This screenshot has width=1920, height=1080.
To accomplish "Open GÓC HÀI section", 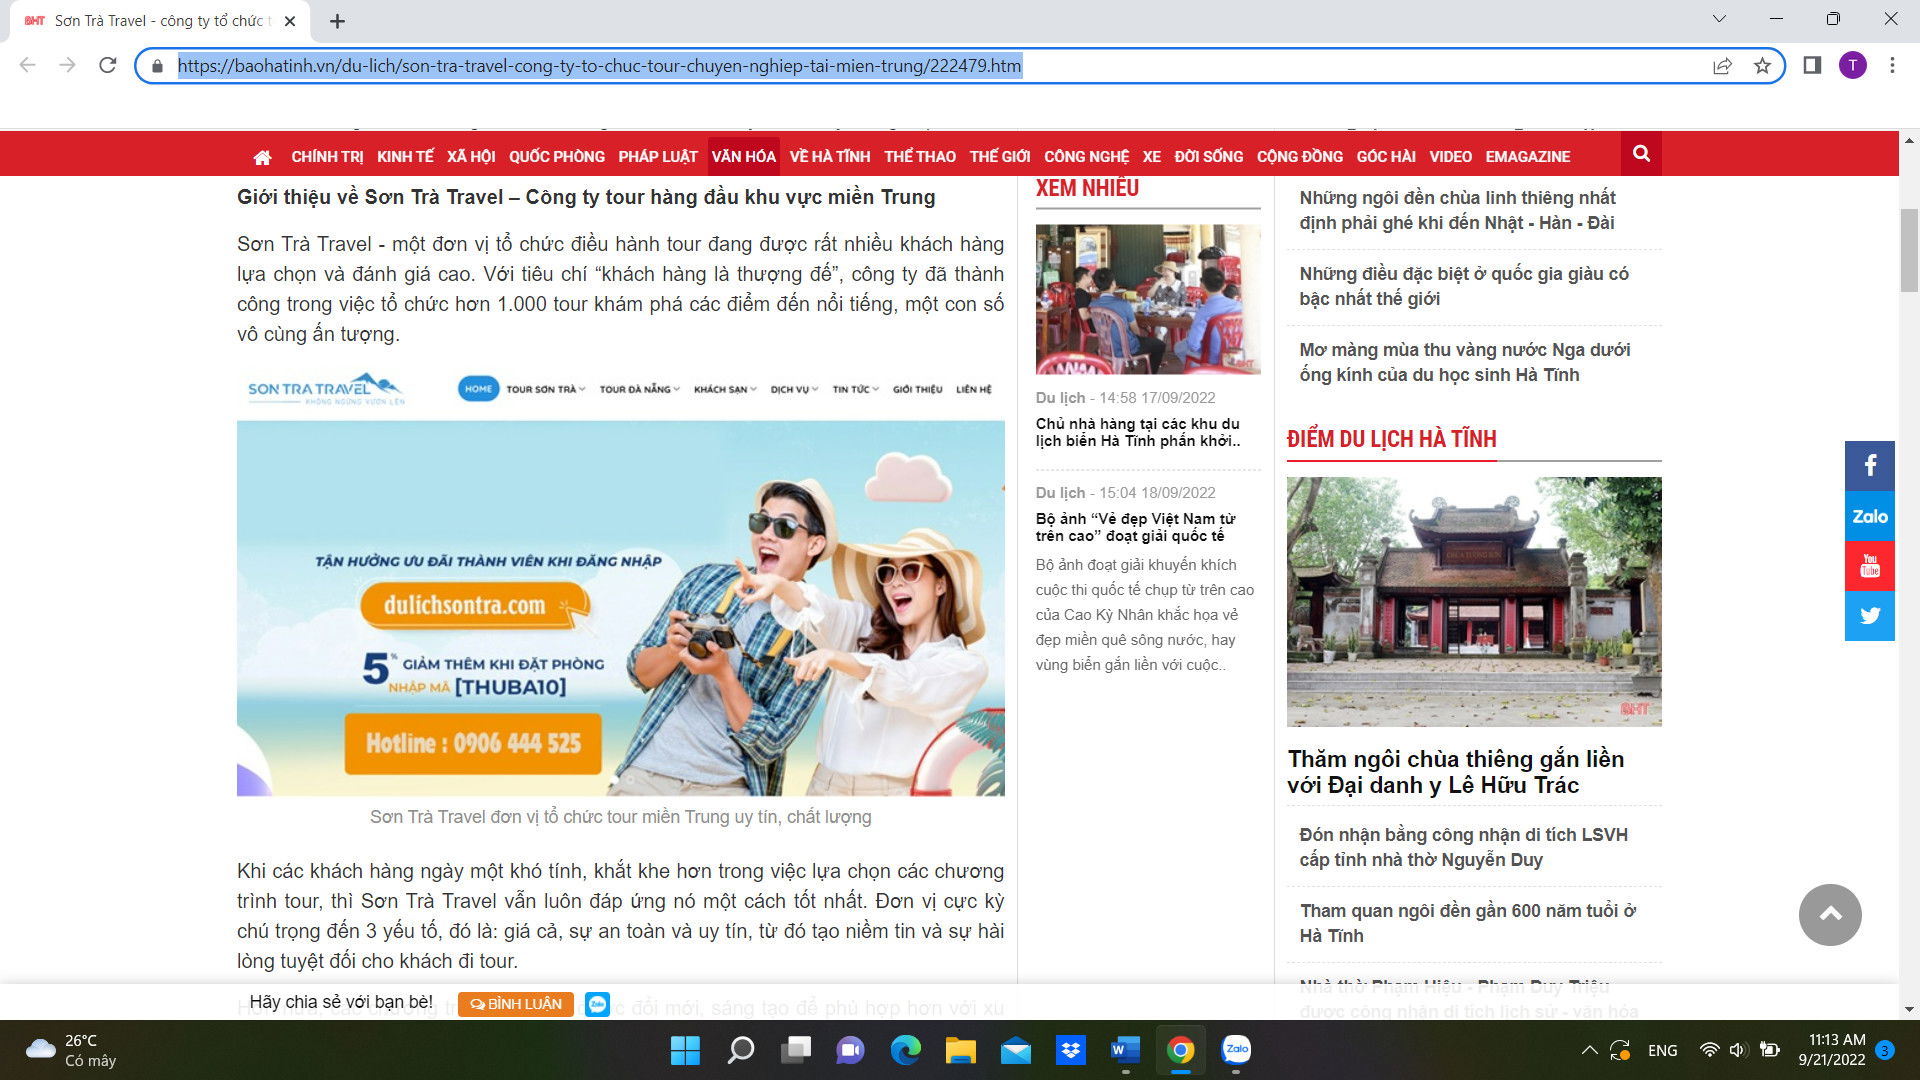I will (x=1386, y=157).
